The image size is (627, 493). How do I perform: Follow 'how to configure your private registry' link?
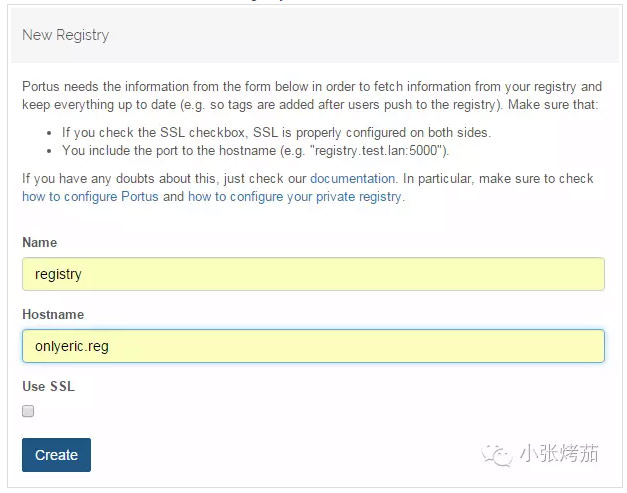295,197
